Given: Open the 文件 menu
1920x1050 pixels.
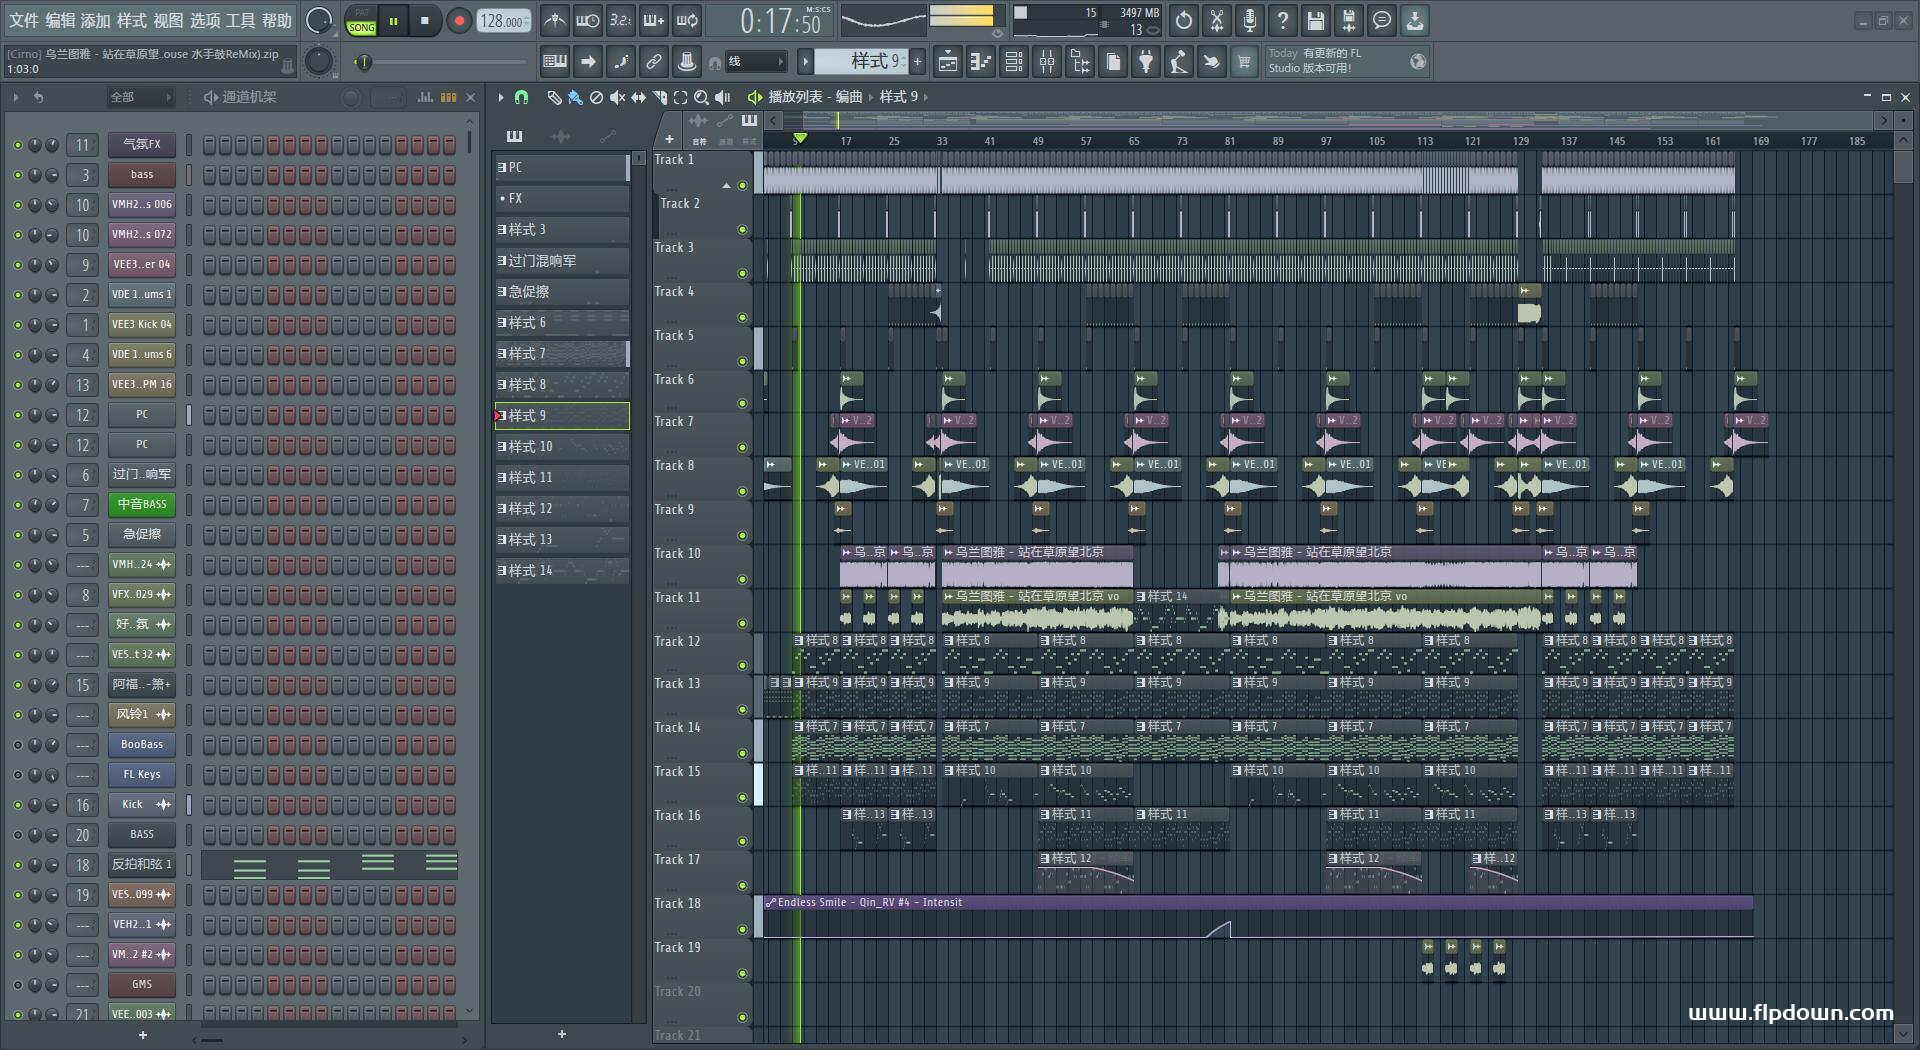Looking at the screenshot, I should click(x=24, y=20).
